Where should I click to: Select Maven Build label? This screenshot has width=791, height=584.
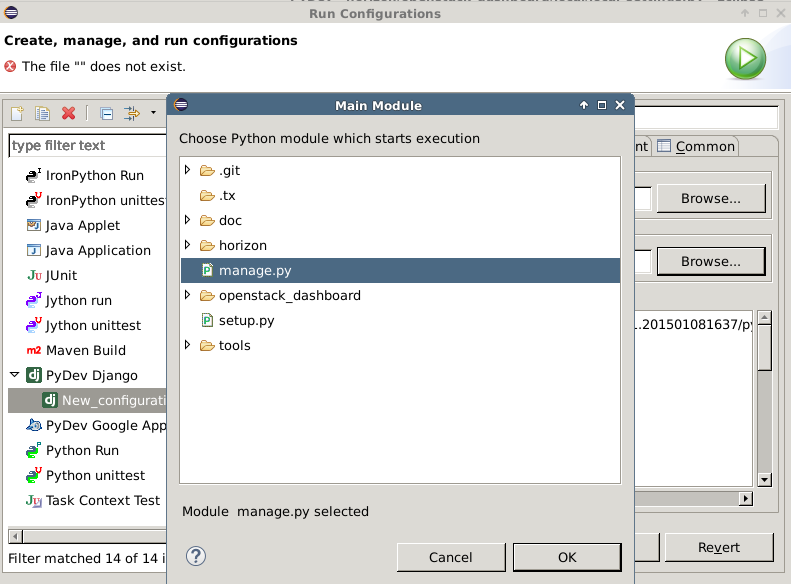tap(86, 351)
